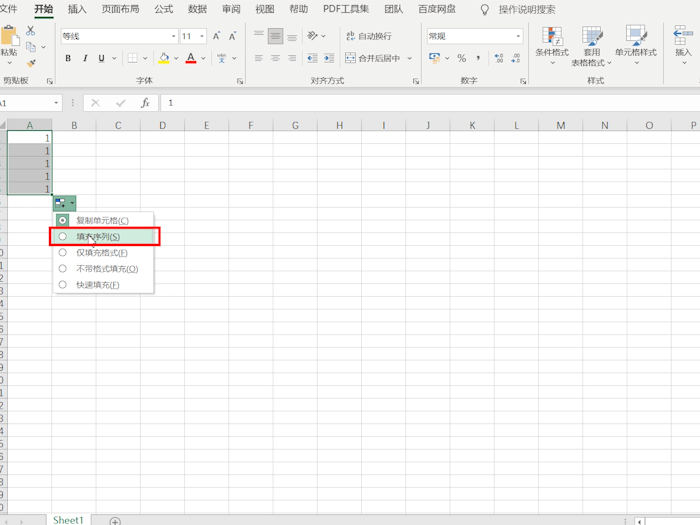
Task: Click the Auto Fill Options button
Action: [65, 204]
